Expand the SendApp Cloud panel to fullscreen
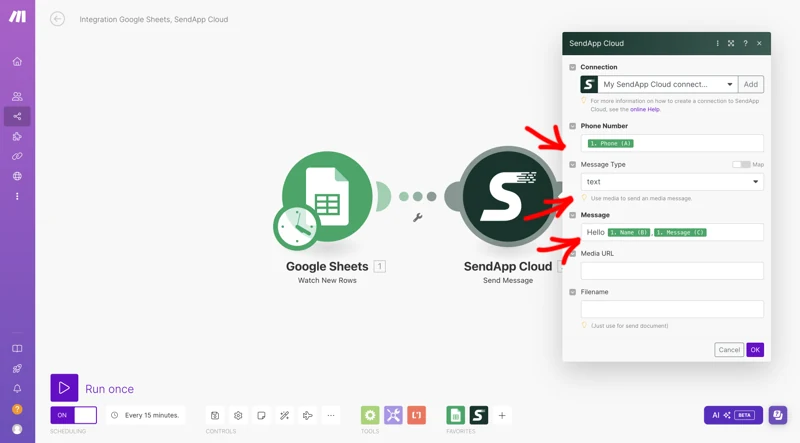 [731, 43]
